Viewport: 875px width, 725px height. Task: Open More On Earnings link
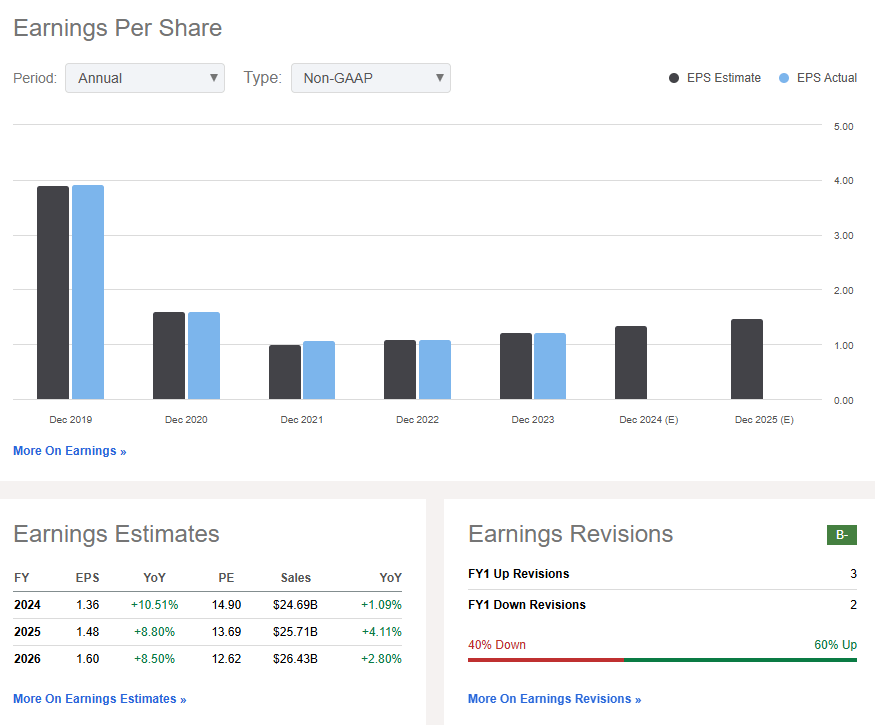coord(69,450)
